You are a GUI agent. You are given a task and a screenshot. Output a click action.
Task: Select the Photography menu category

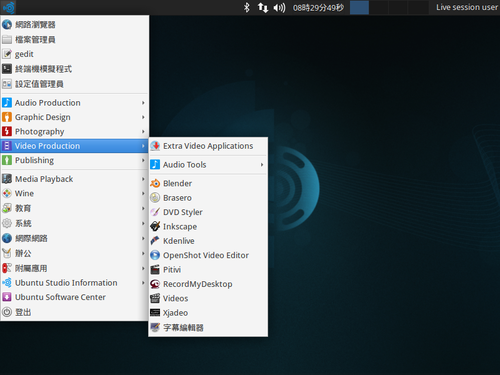[x=74, y=131]
